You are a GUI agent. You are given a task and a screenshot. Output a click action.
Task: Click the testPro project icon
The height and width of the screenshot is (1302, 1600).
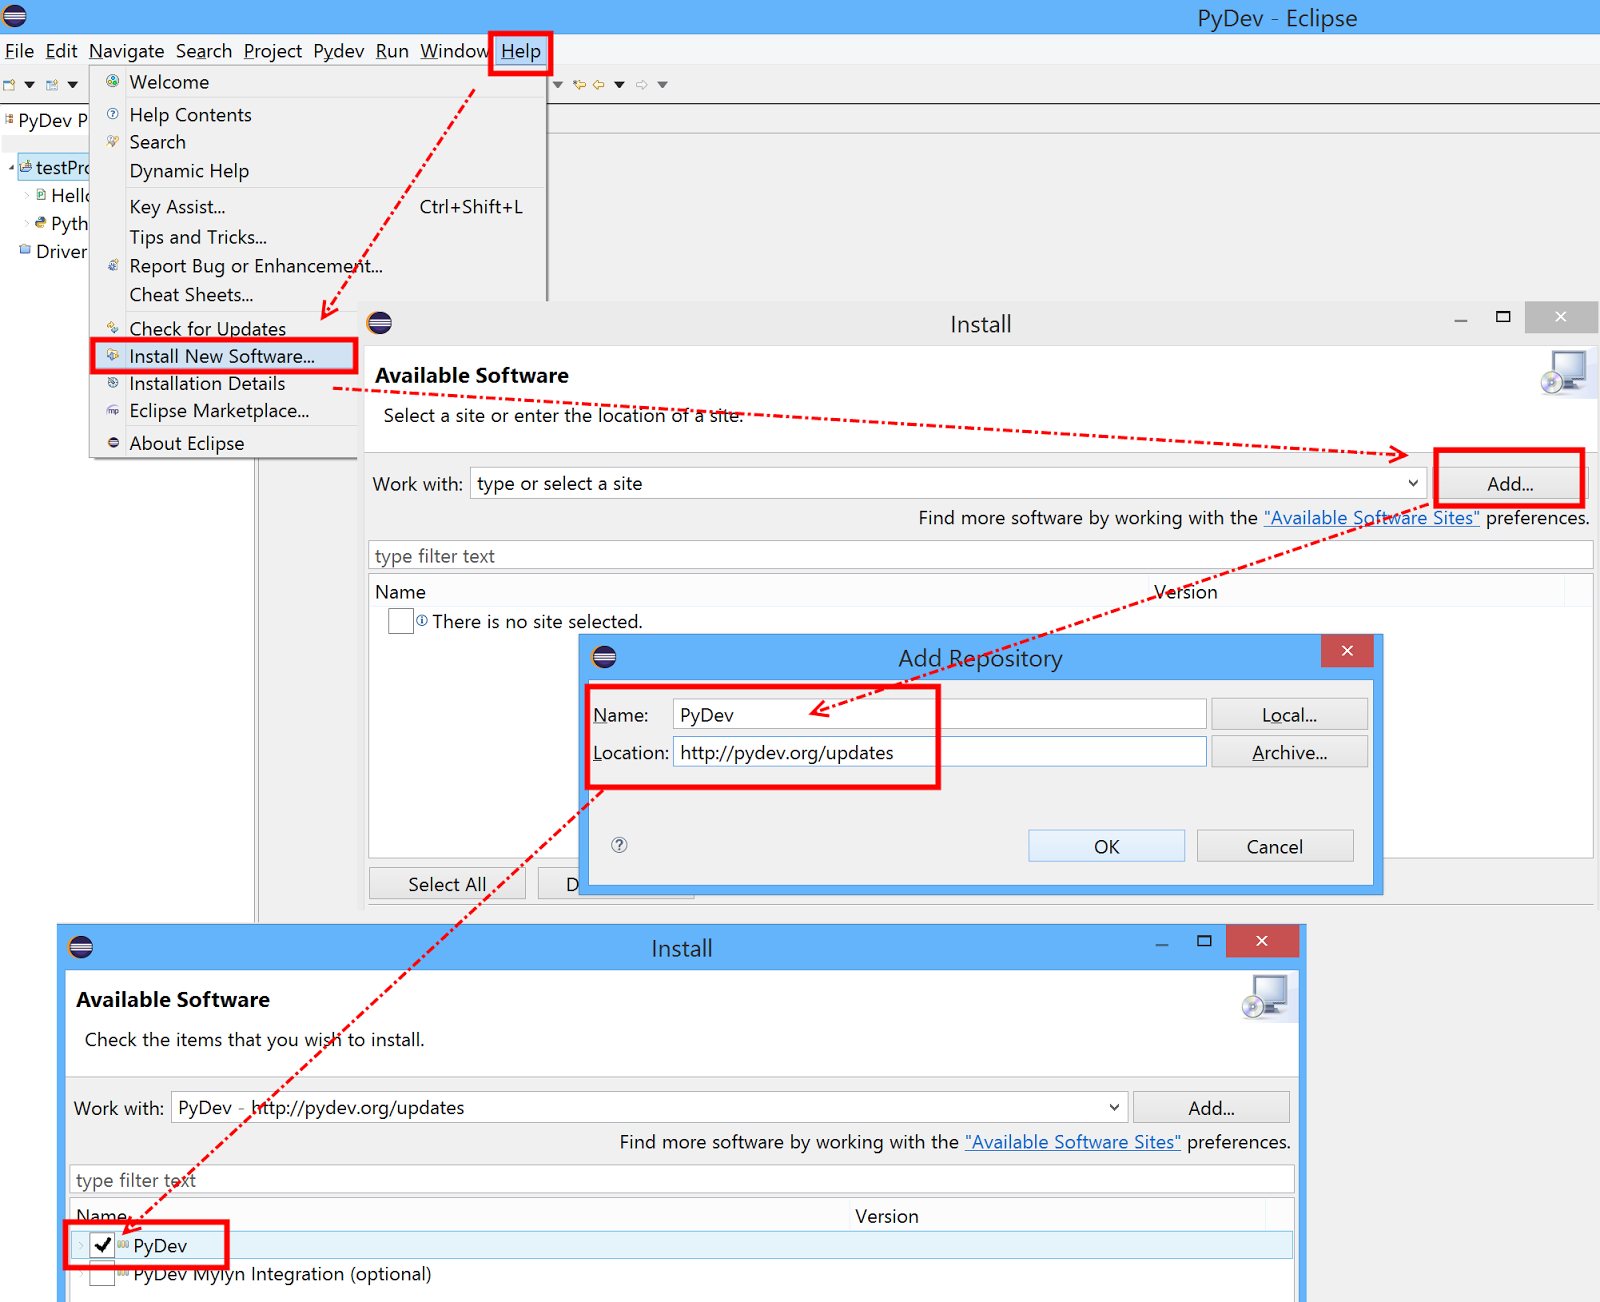[x=26, y=167]
